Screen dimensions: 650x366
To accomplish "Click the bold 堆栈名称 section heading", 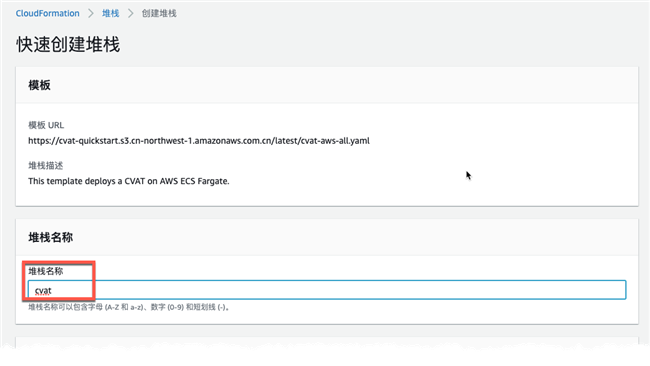I will click(x=51, y=238).
